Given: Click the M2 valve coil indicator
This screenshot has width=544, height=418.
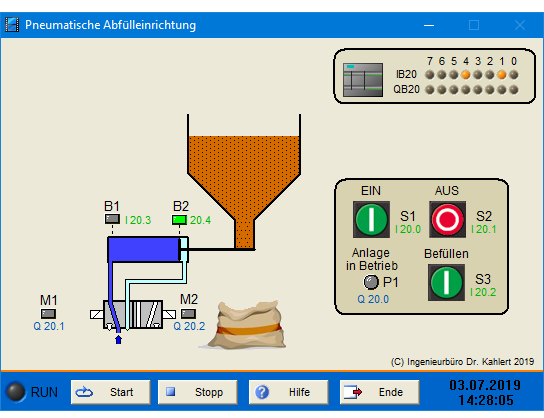Looking at the screenshot, I should click(188, 314).
